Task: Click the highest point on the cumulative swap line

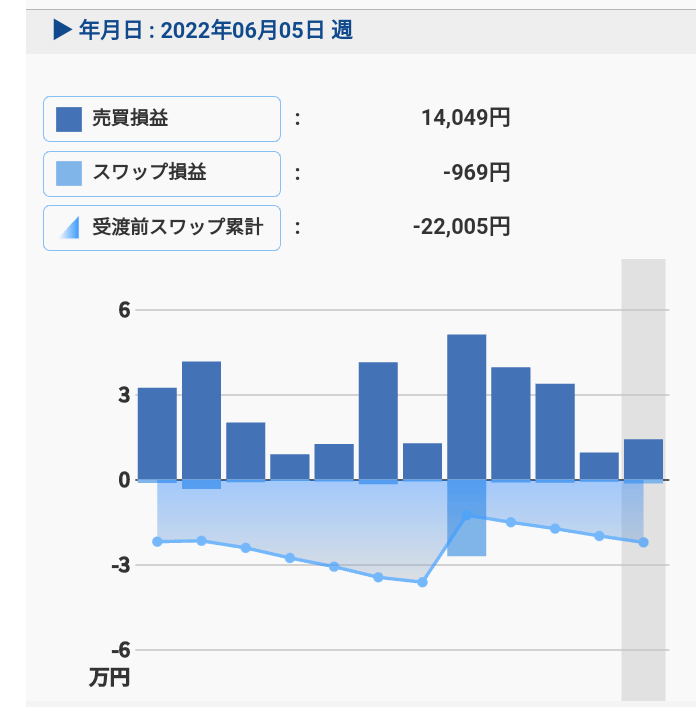Action: click(466, 515)
